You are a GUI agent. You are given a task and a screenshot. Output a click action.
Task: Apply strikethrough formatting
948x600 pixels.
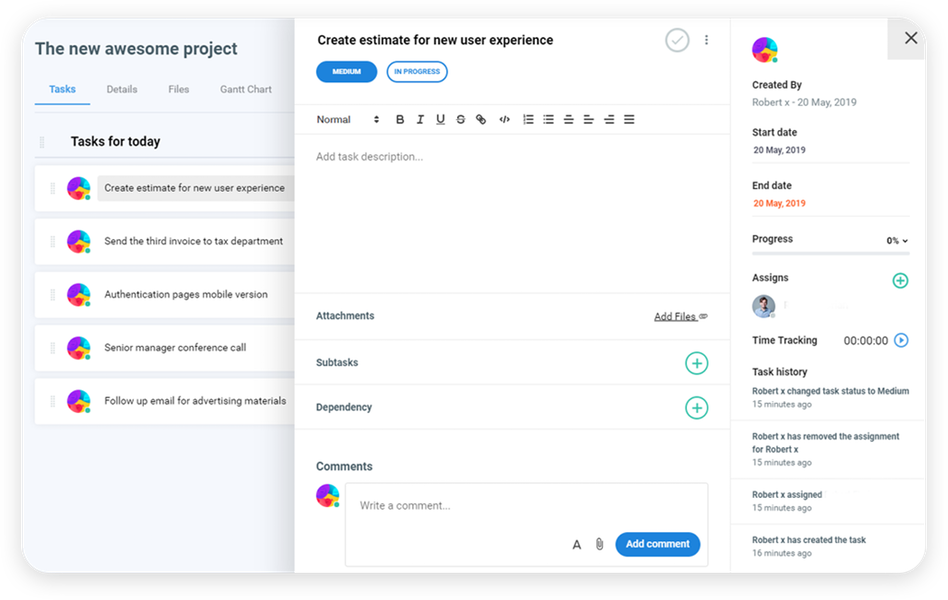[x=460, y=119]
